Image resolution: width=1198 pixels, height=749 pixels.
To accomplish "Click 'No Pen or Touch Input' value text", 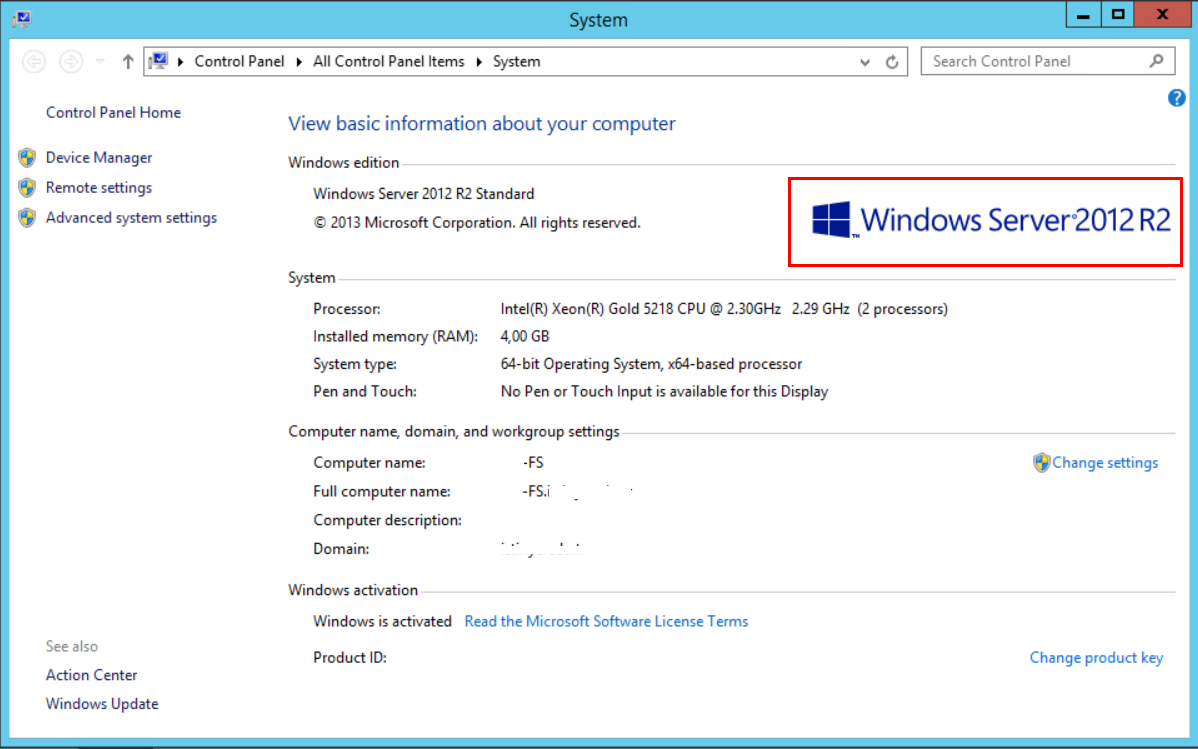I will 664,391.
